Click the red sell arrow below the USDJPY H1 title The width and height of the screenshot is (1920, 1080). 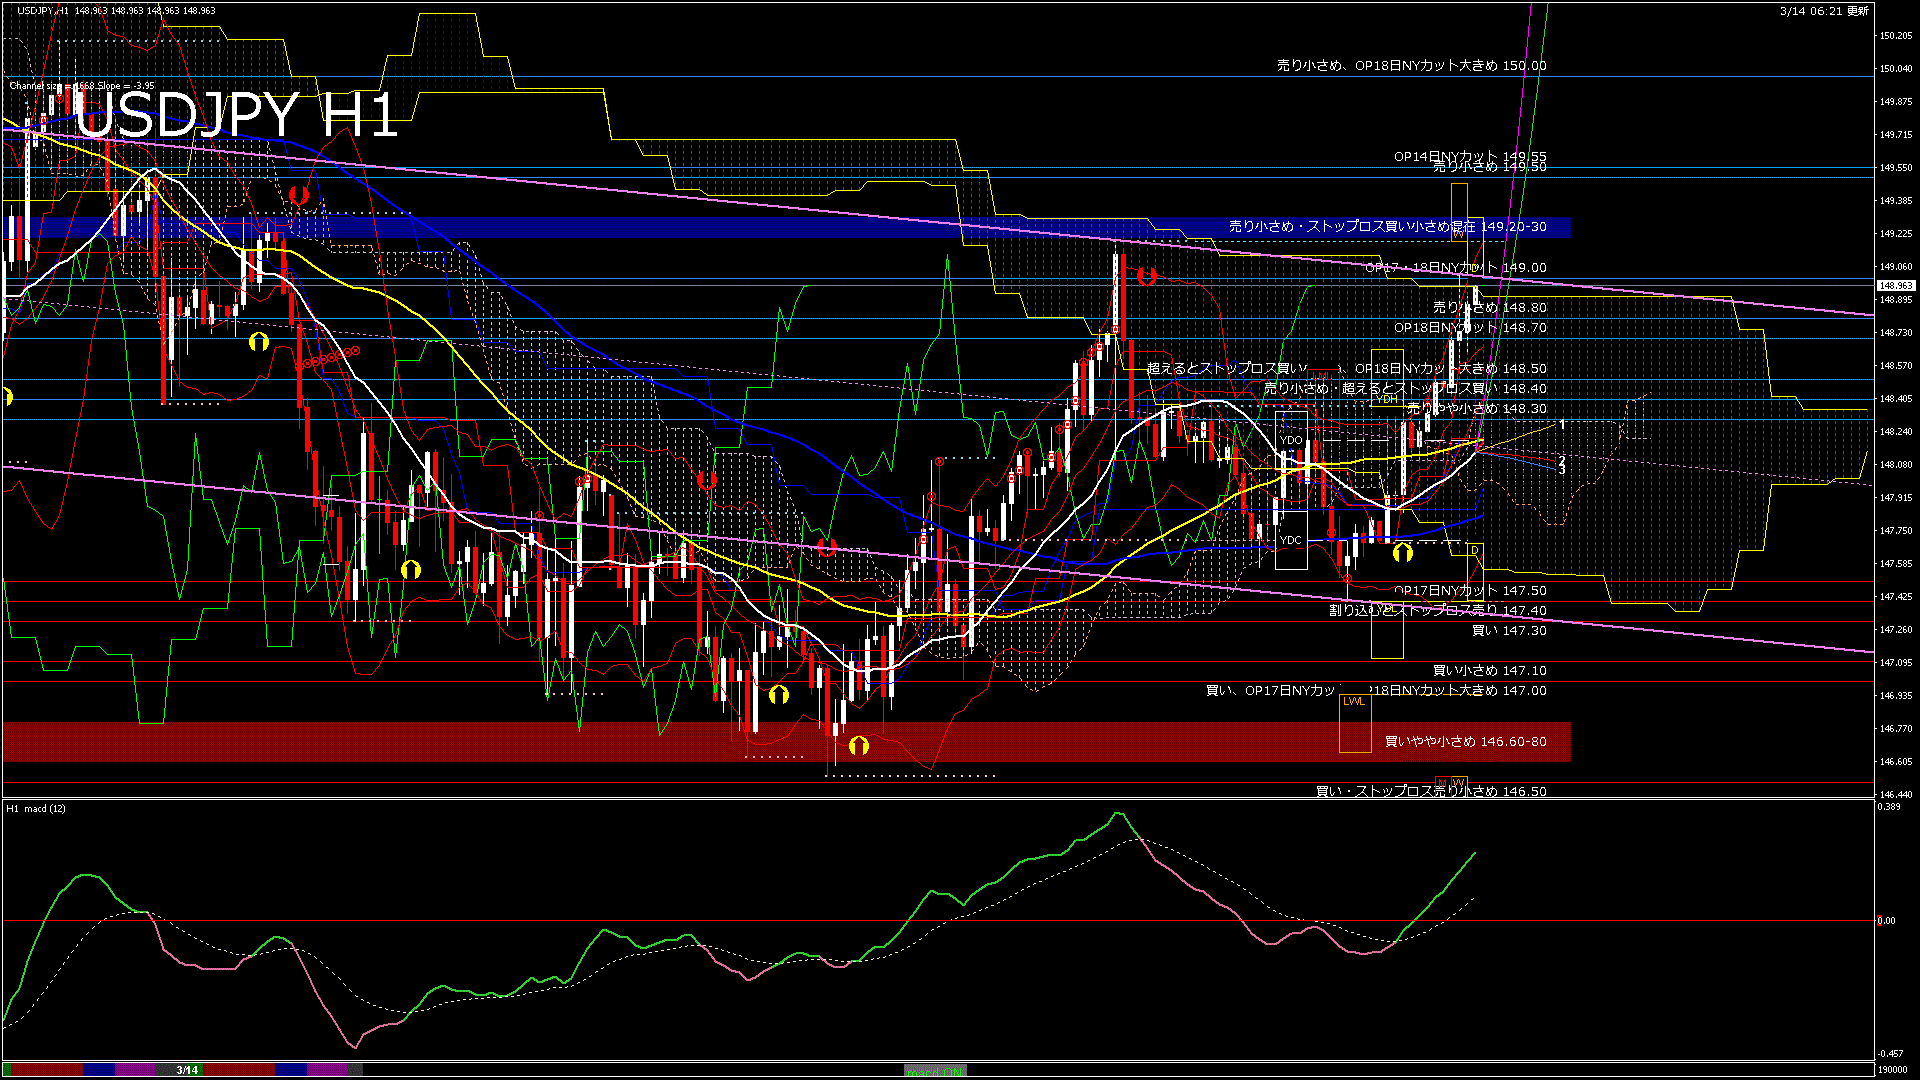298,195
